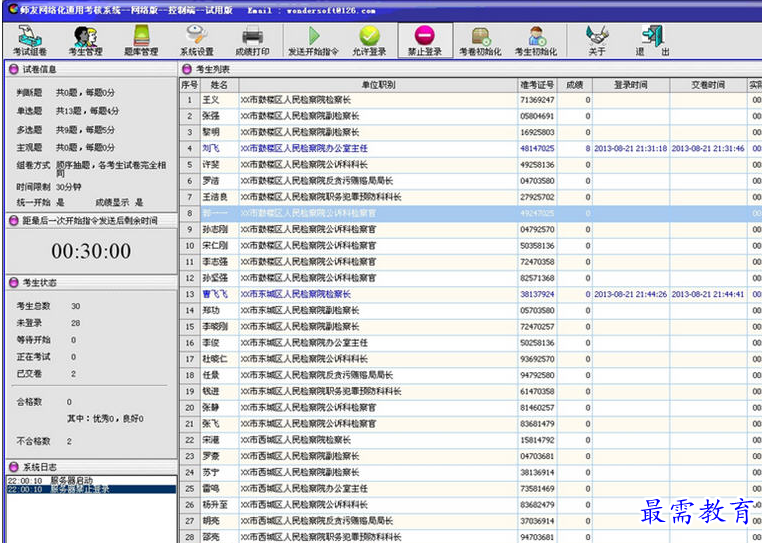This screenshot has width=762, height=543.
Task: Click exam number 48147025
Action: pyautogui.click(x=537, y=148)
